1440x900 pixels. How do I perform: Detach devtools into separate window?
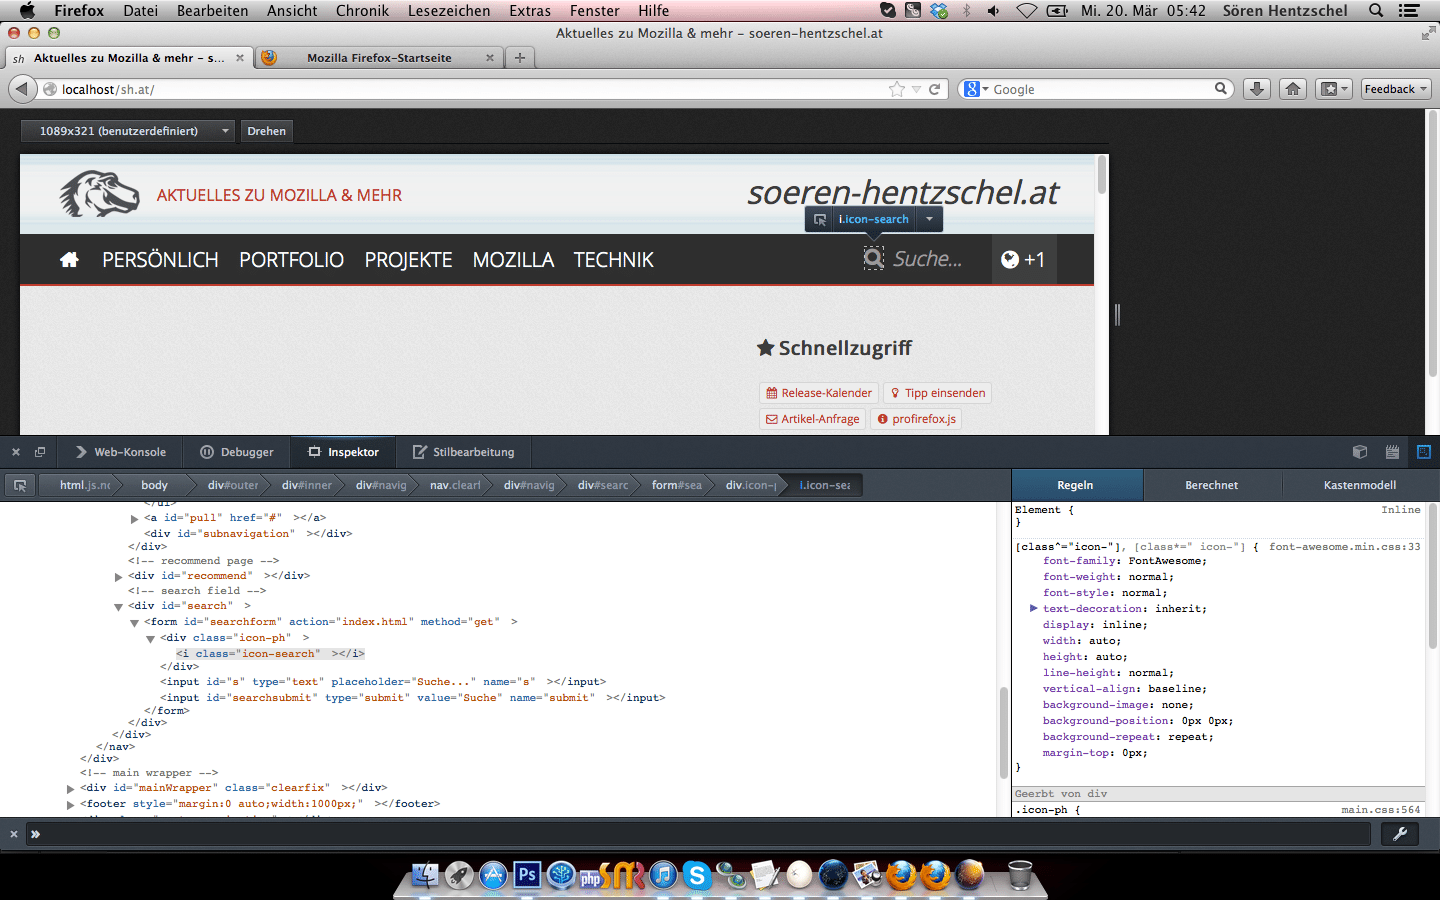click(x=40, y=452)
